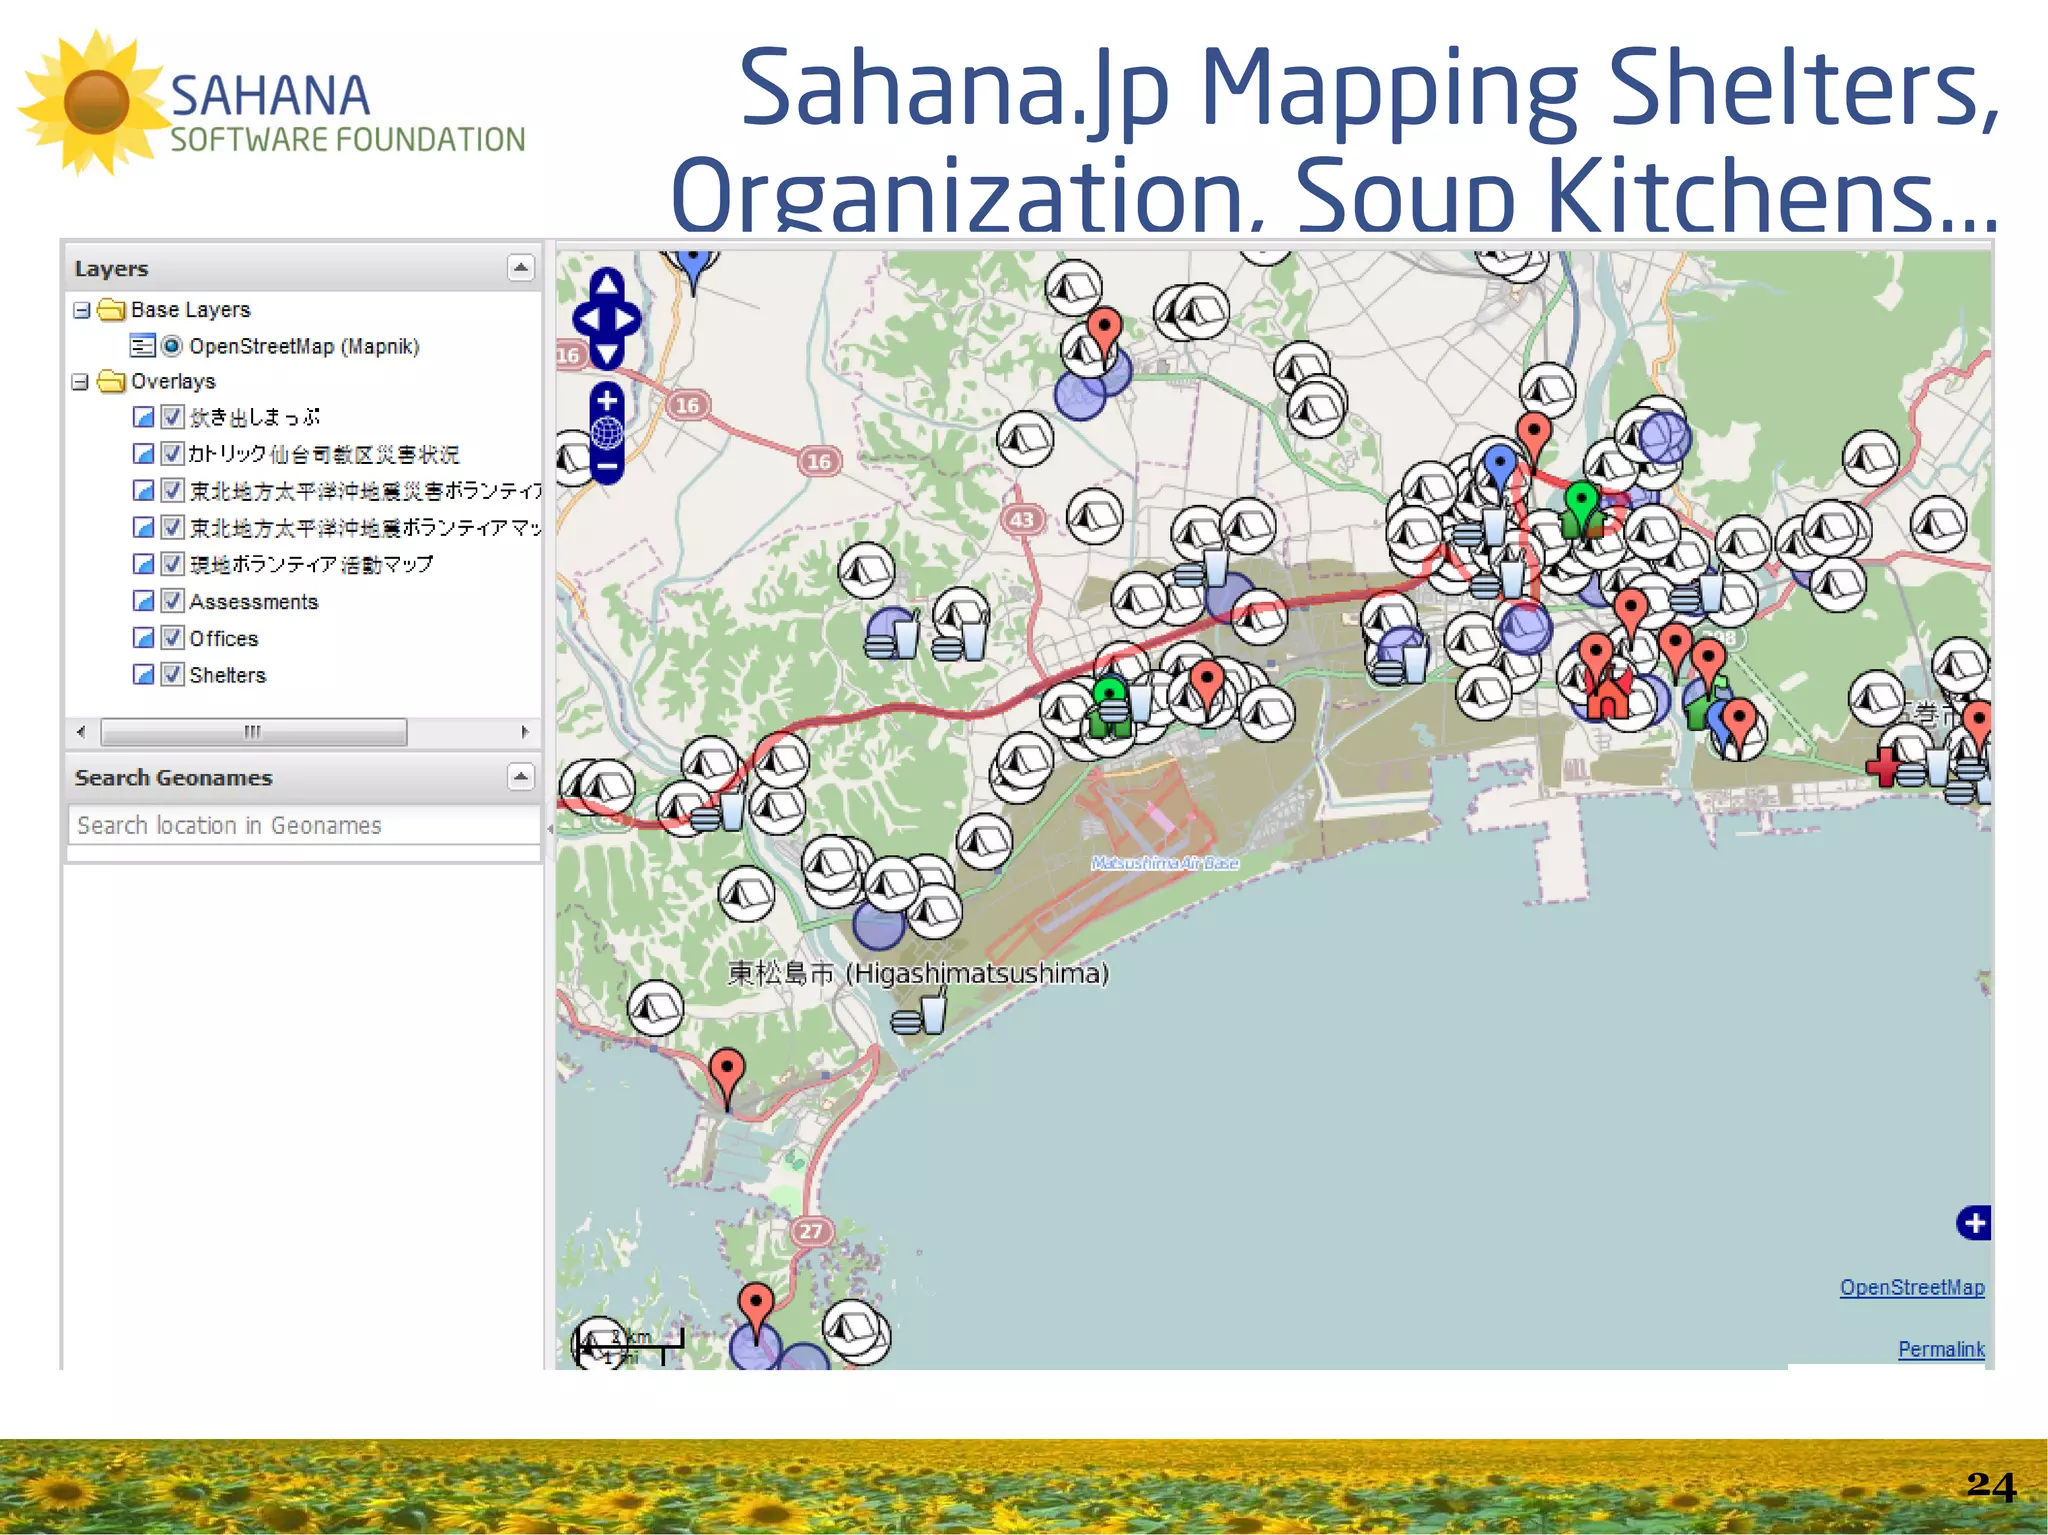Image resolution: width=2048 pixels, height=1535 pixels.
Task: Zoom to world extent with globe icon
Action: 607,433
